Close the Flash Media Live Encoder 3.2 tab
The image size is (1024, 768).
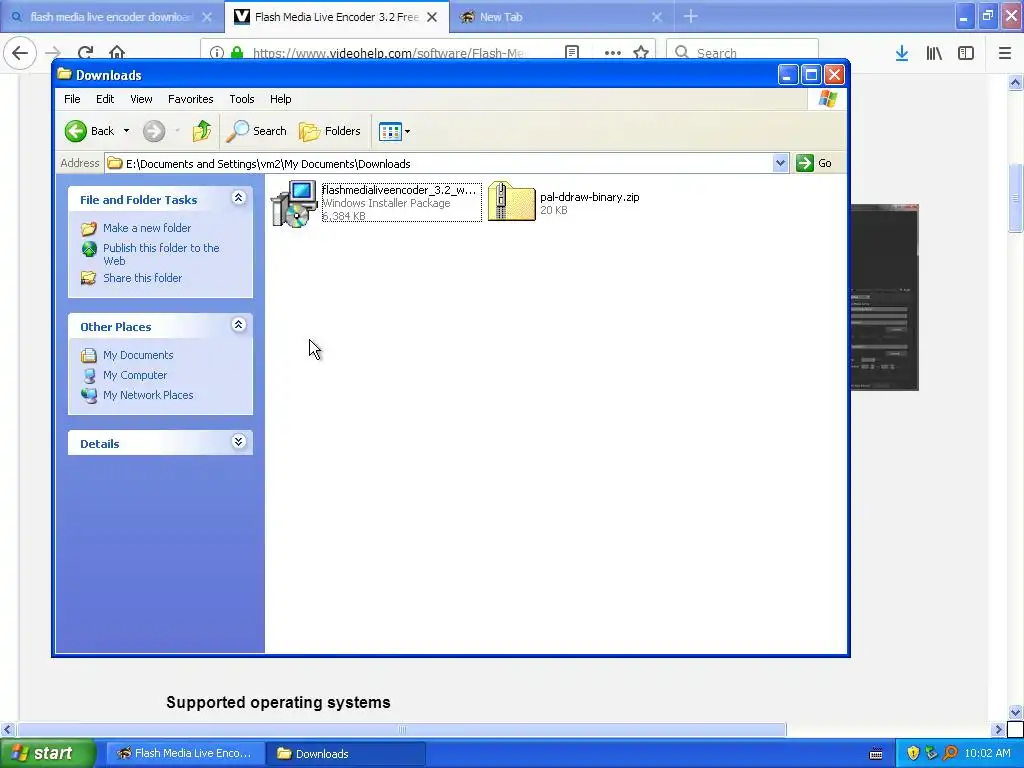point(432,18)
